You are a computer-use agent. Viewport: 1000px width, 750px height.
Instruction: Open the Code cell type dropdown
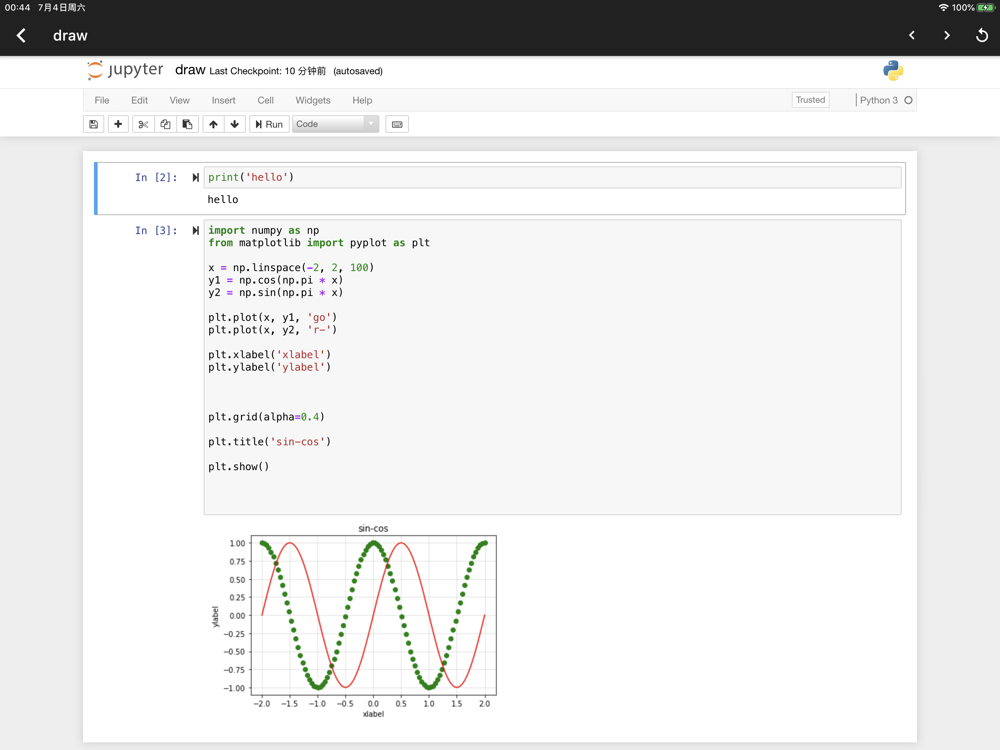335,124
